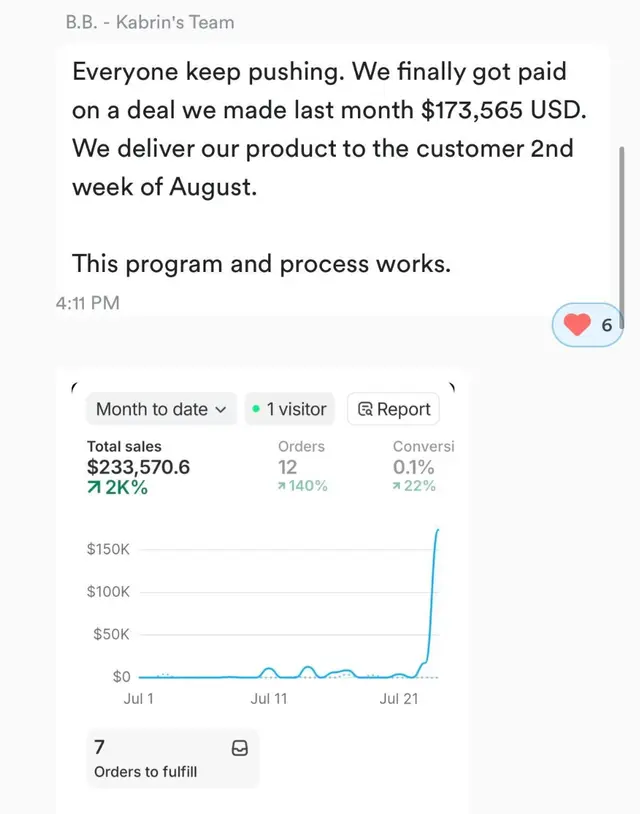This screenshot has width=640, height=814.
Task: Click the 4:11 PM message timestamp
Action: click(88, 301)
